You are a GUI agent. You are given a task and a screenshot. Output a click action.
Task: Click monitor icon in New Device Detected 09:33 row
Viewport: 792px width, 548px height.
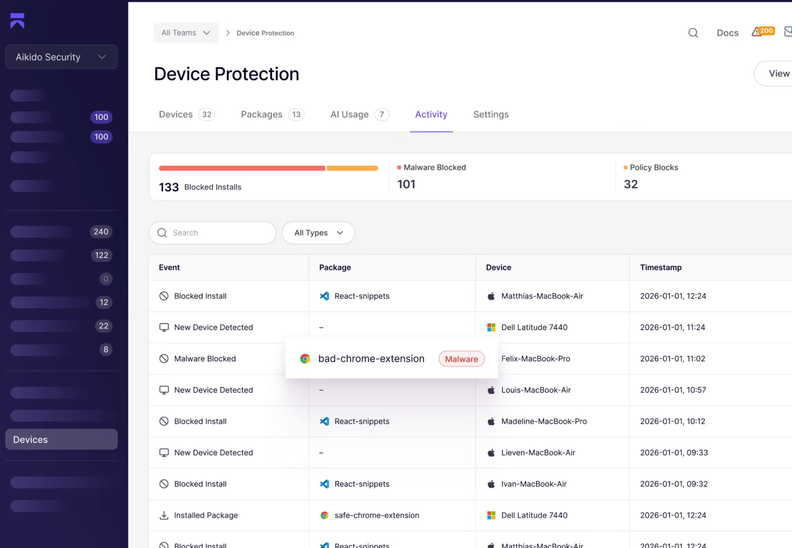(x=164, y=453)
